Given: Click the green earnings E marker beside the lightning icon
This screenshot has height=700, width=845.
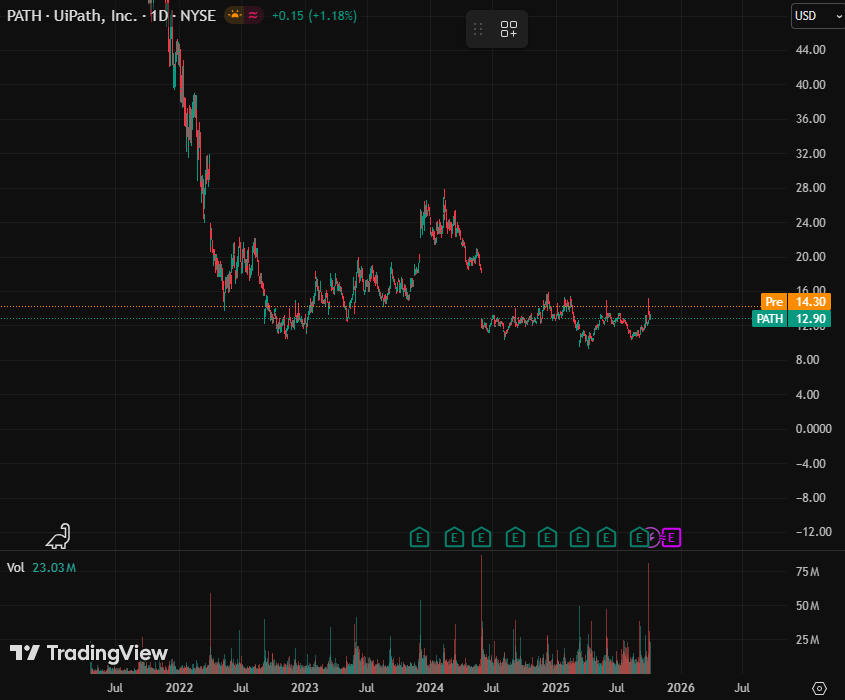Looking at the screenshot, I should (x=639, y=537).
